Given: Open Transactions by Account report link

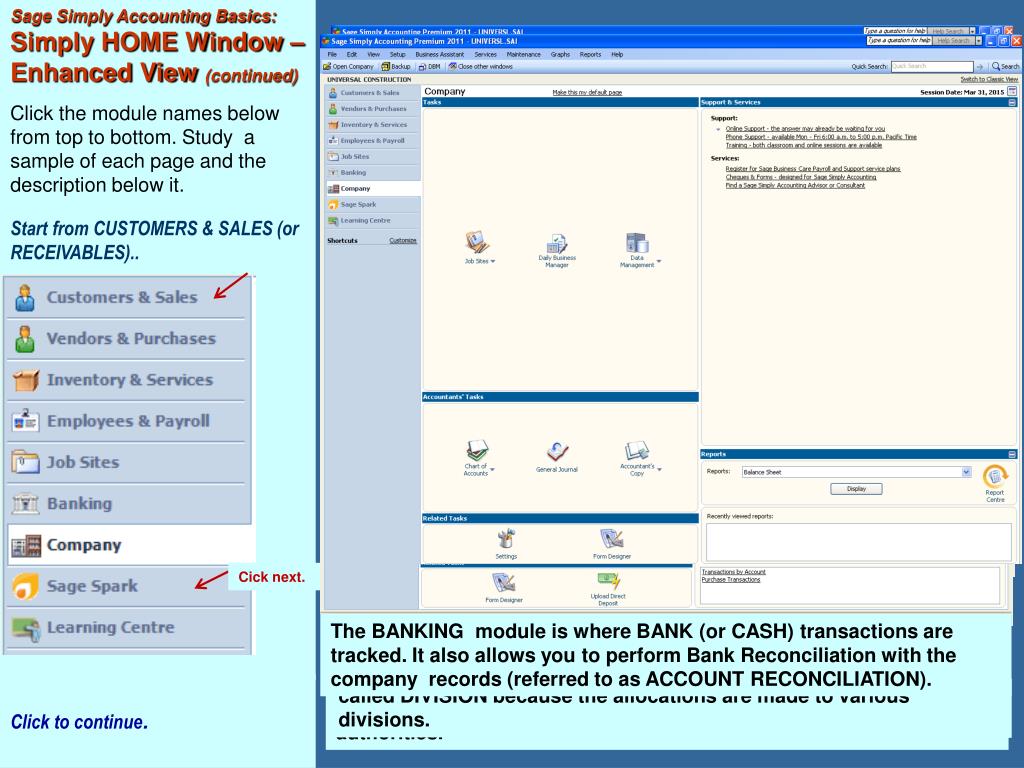Looking at the screenshot, I should (733, 571).
